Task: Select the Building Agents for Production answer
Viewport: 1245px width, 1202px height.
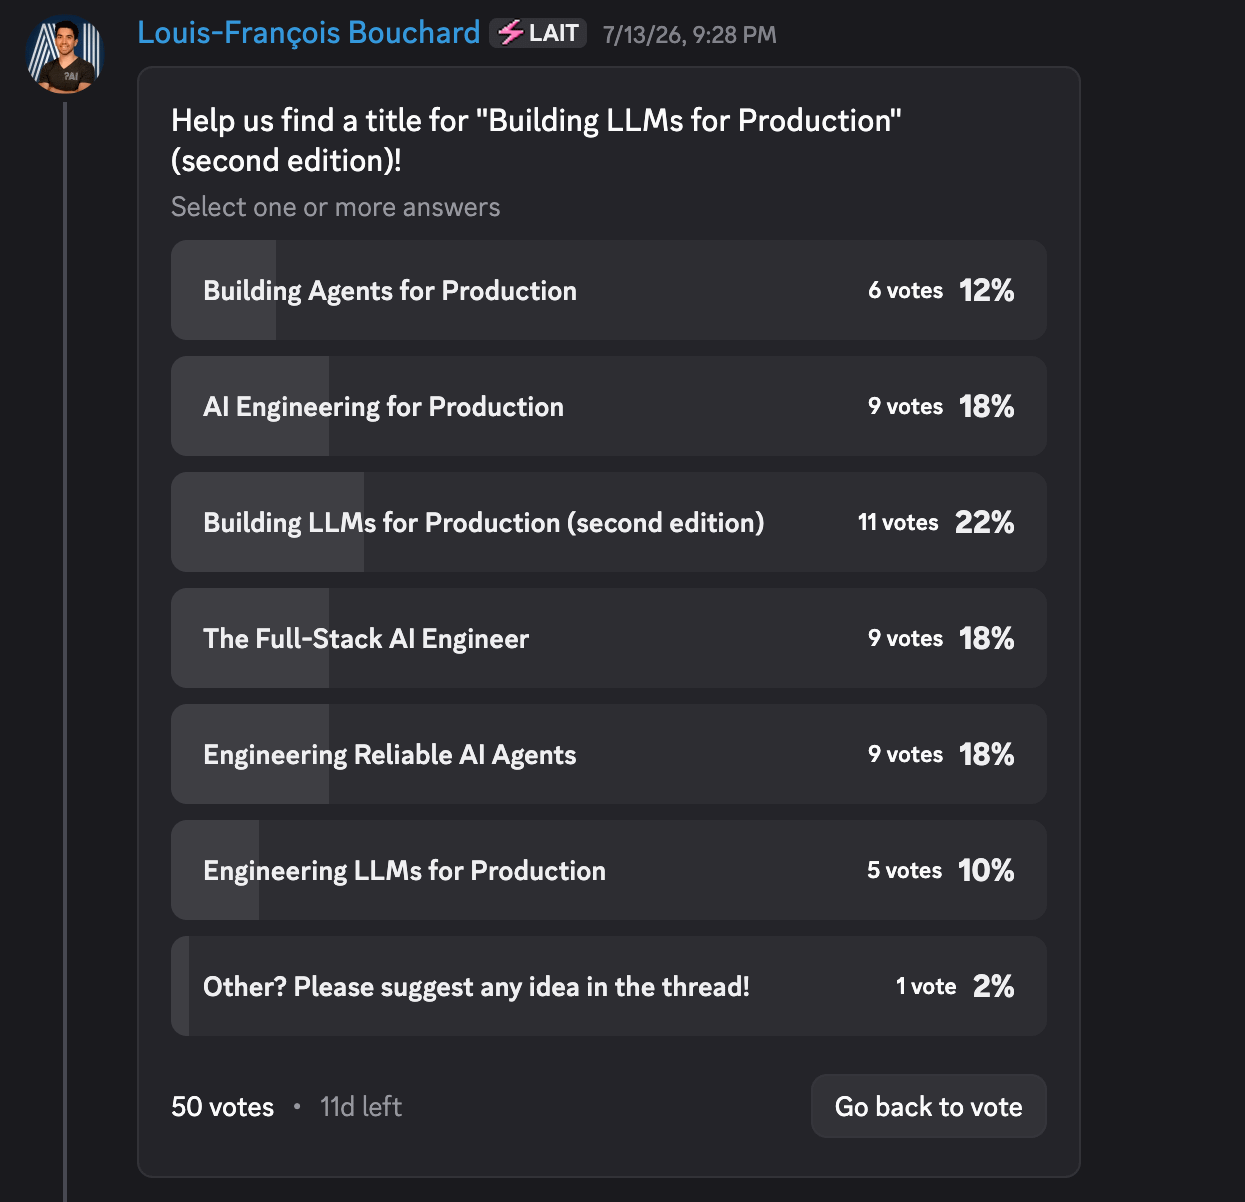Action: click(609, 290)
